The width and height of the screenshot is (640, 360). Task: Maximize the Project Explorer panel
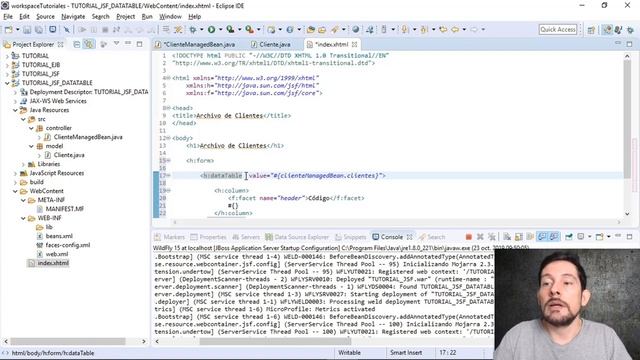click(140, 44)
